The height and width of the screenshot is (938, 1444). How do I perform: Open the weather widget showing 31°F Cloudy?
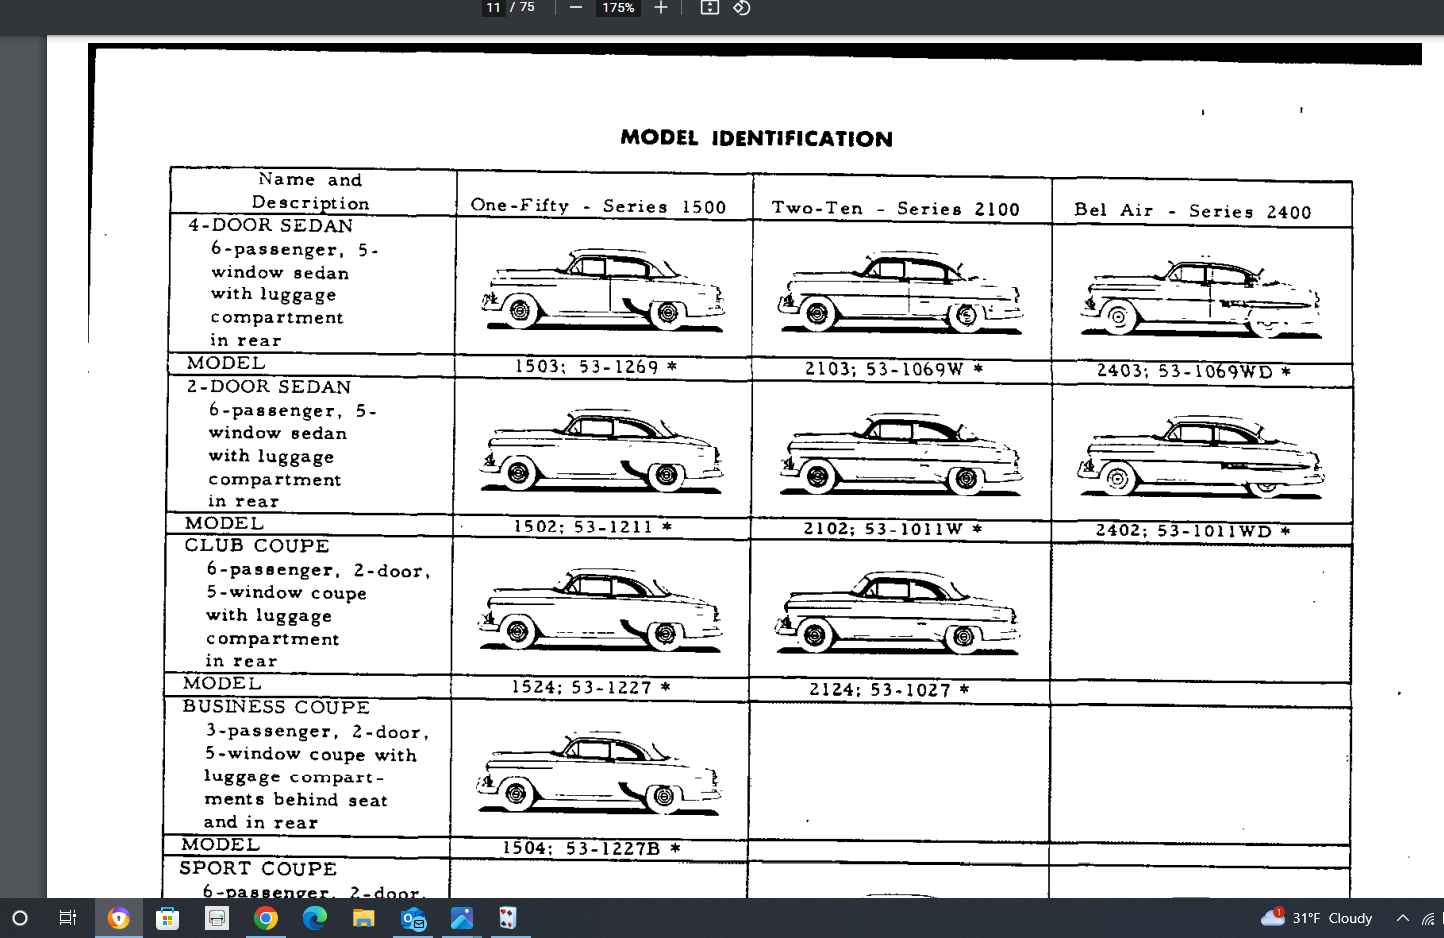(x=1317, y=918)
